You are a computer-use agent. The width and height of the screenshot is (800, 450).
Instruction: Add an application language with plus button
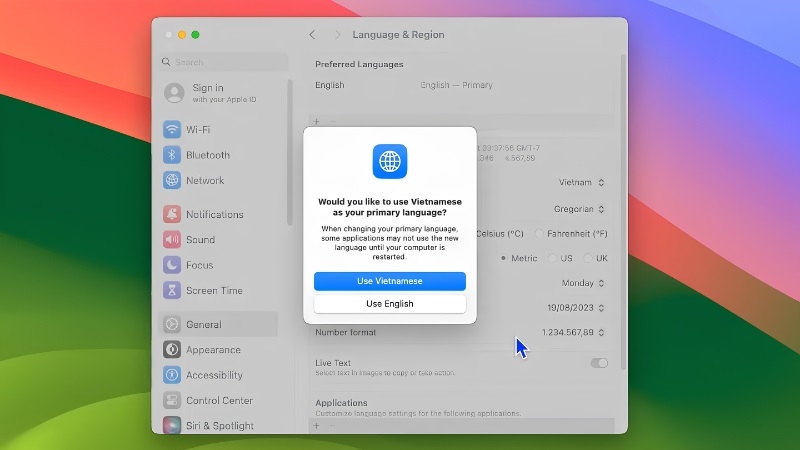click(x=317, y=426)
